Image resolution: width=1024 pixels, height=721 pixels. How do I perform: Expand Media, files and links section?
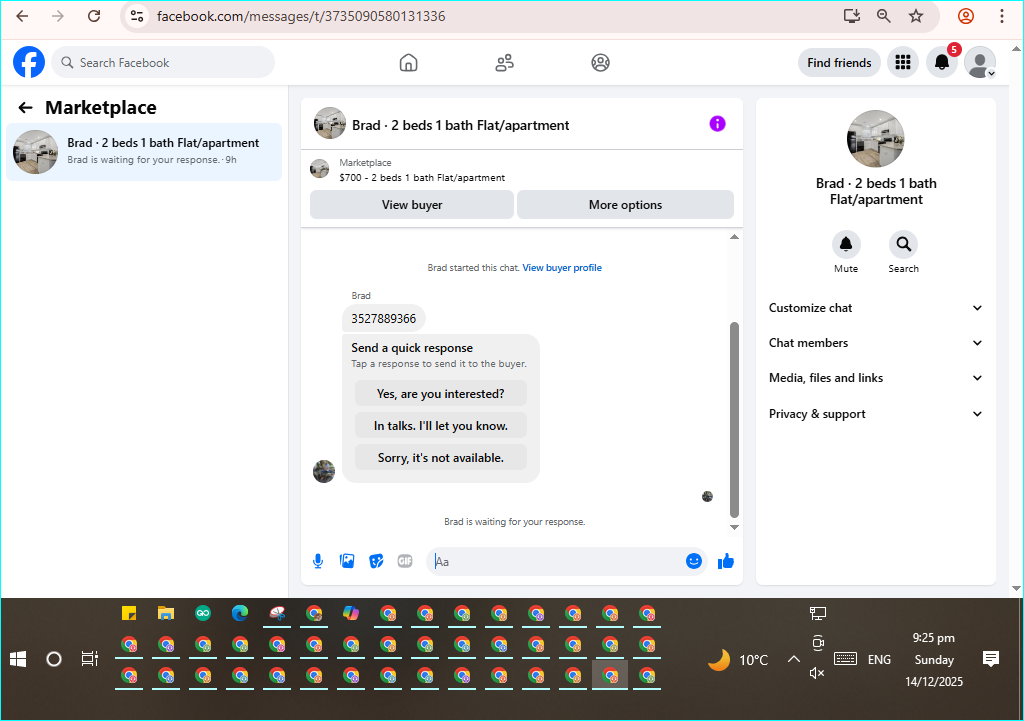(876, 378)
